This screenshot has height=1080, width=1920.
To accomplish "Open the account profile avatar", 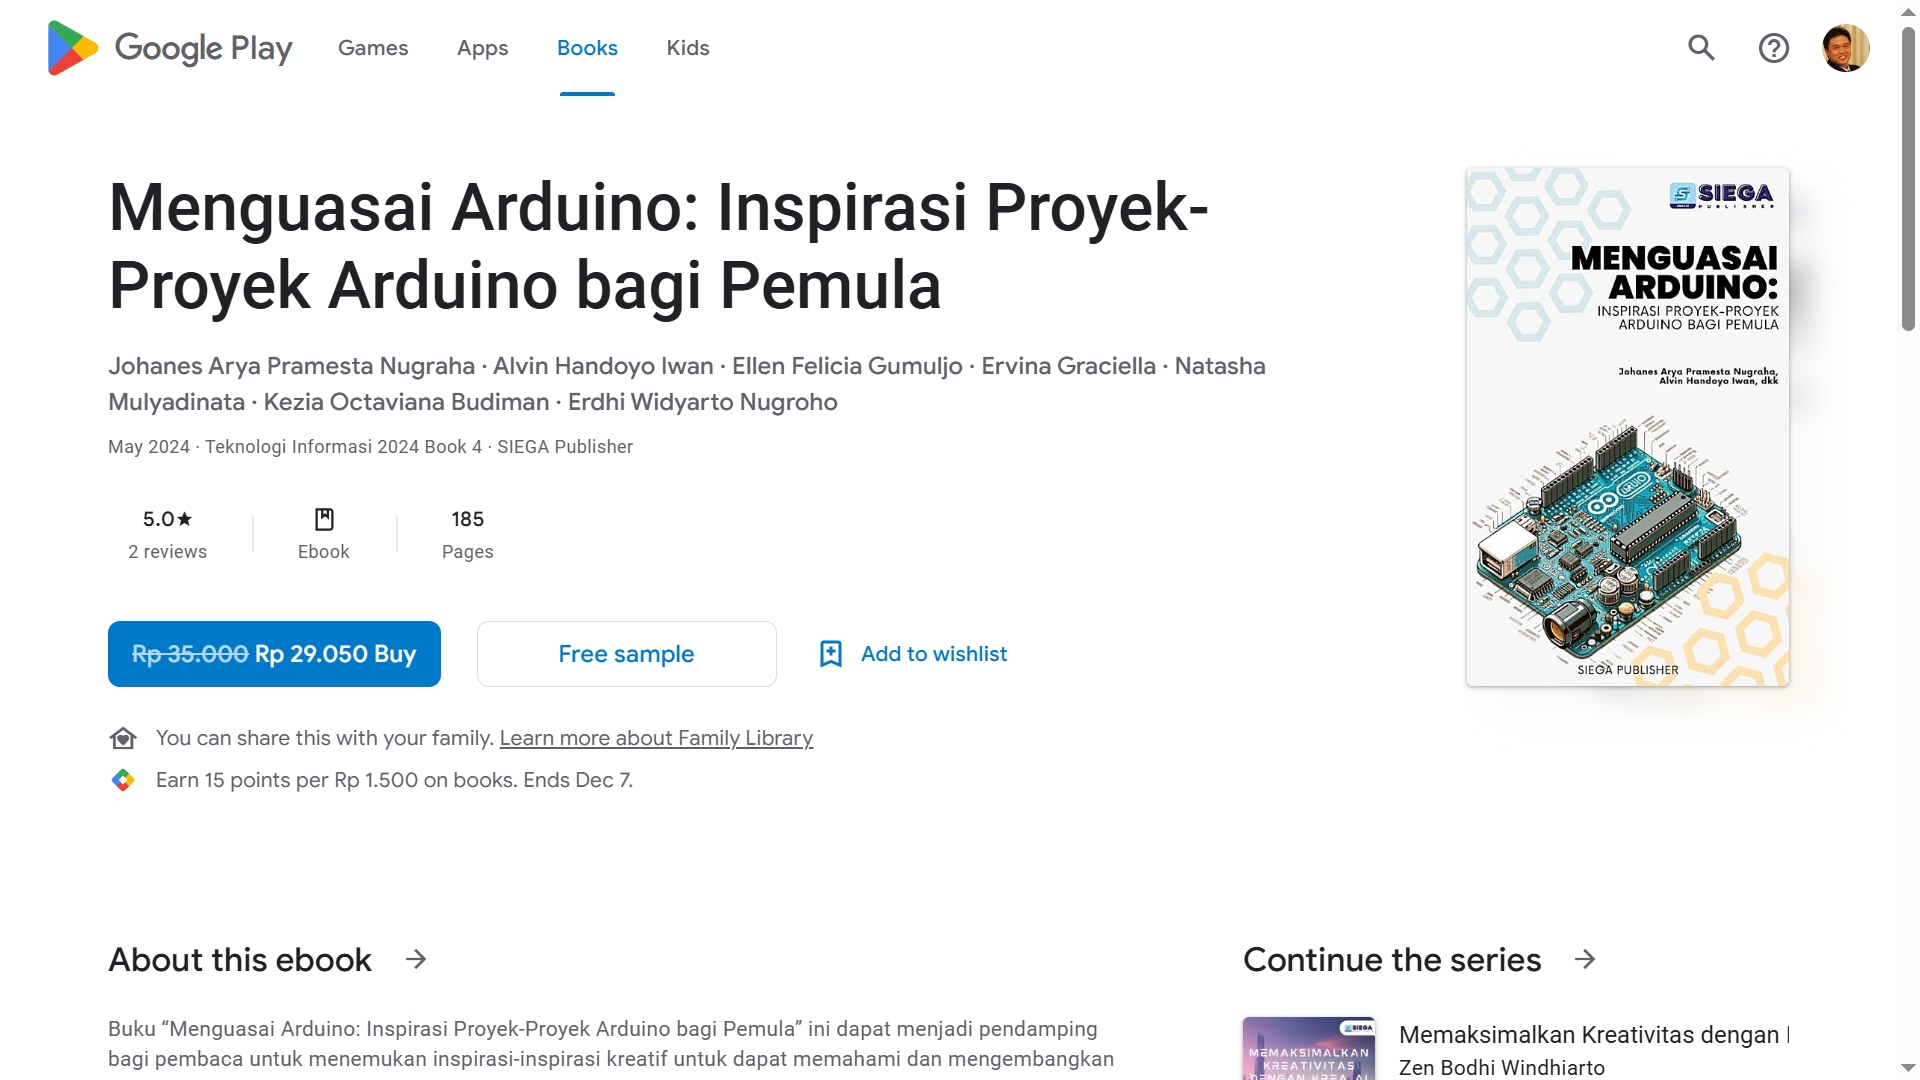I will (1845, 48).
